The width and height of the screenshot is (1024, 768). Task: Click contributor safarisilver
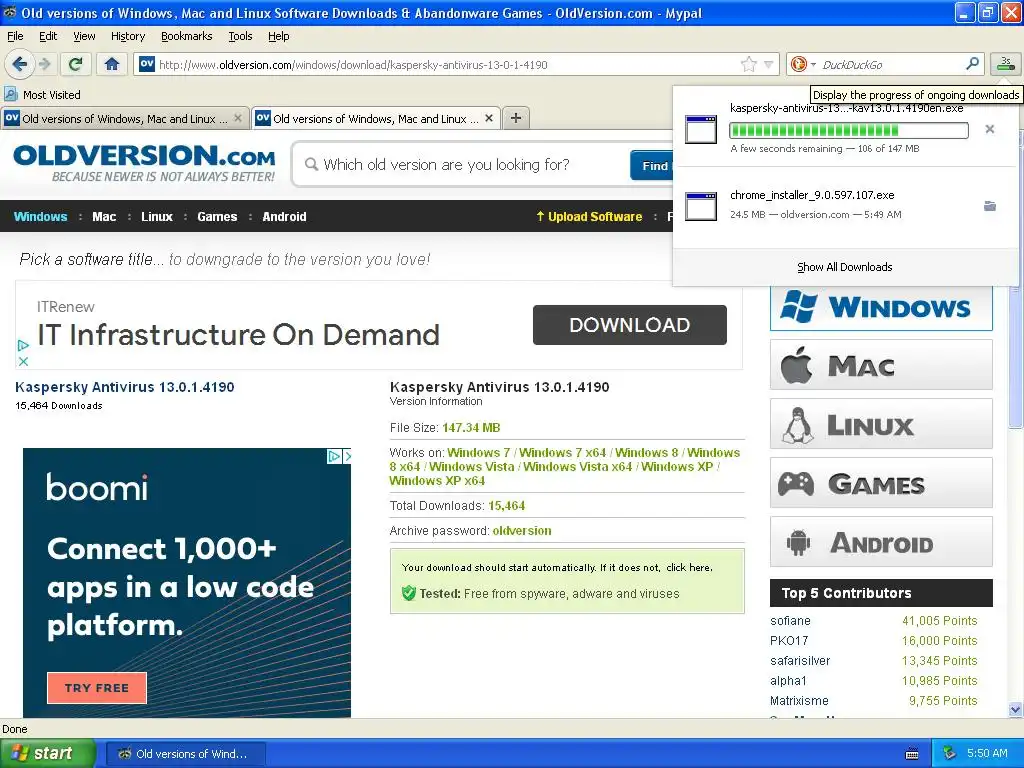coord(800,660)
